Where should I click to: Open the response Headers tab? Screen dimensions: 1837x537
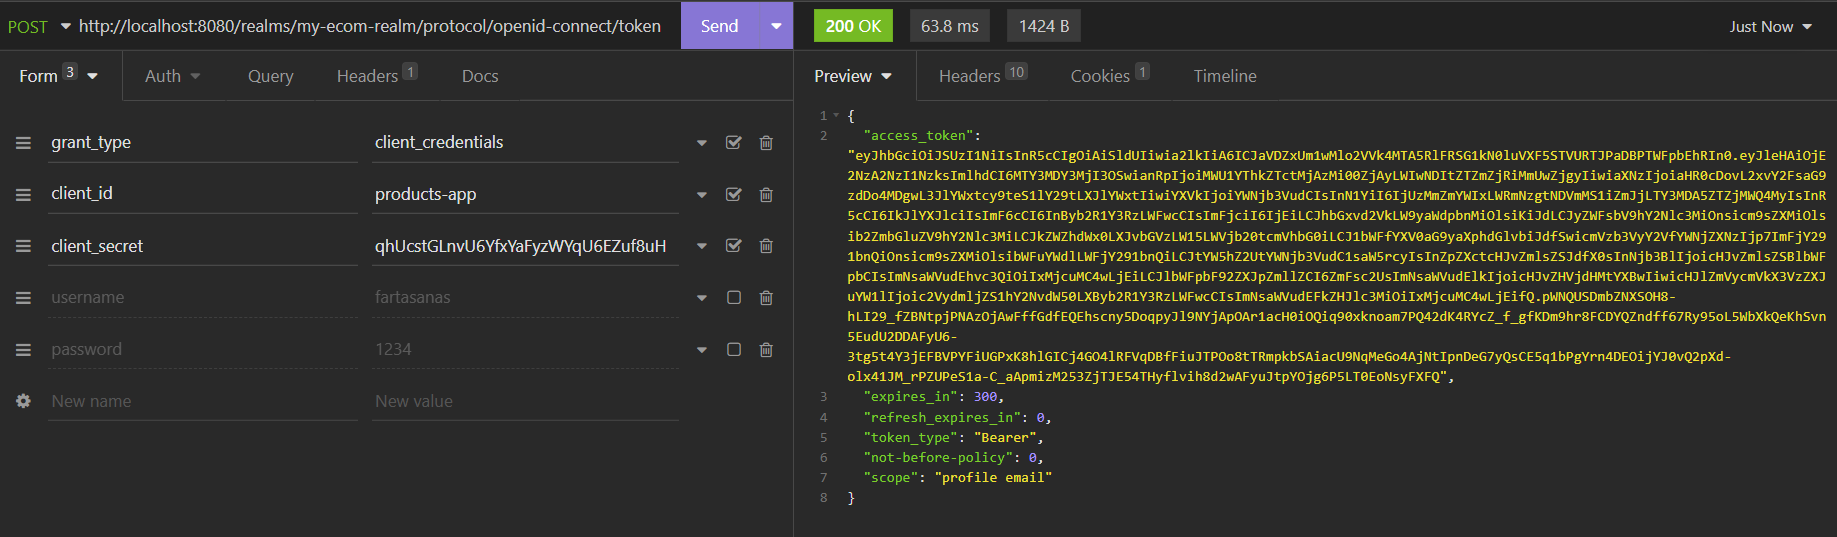(983, 76)
